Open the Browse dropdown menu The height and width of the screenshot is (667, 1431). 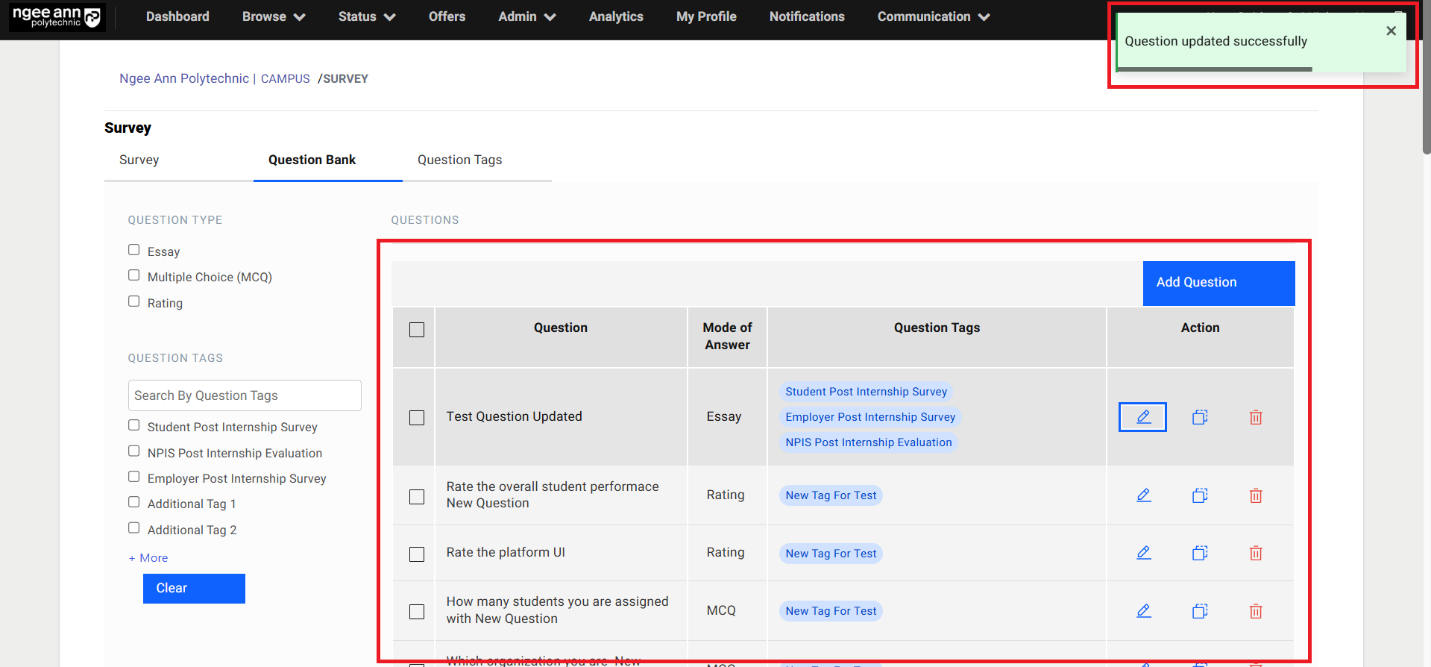coord(273,17)
